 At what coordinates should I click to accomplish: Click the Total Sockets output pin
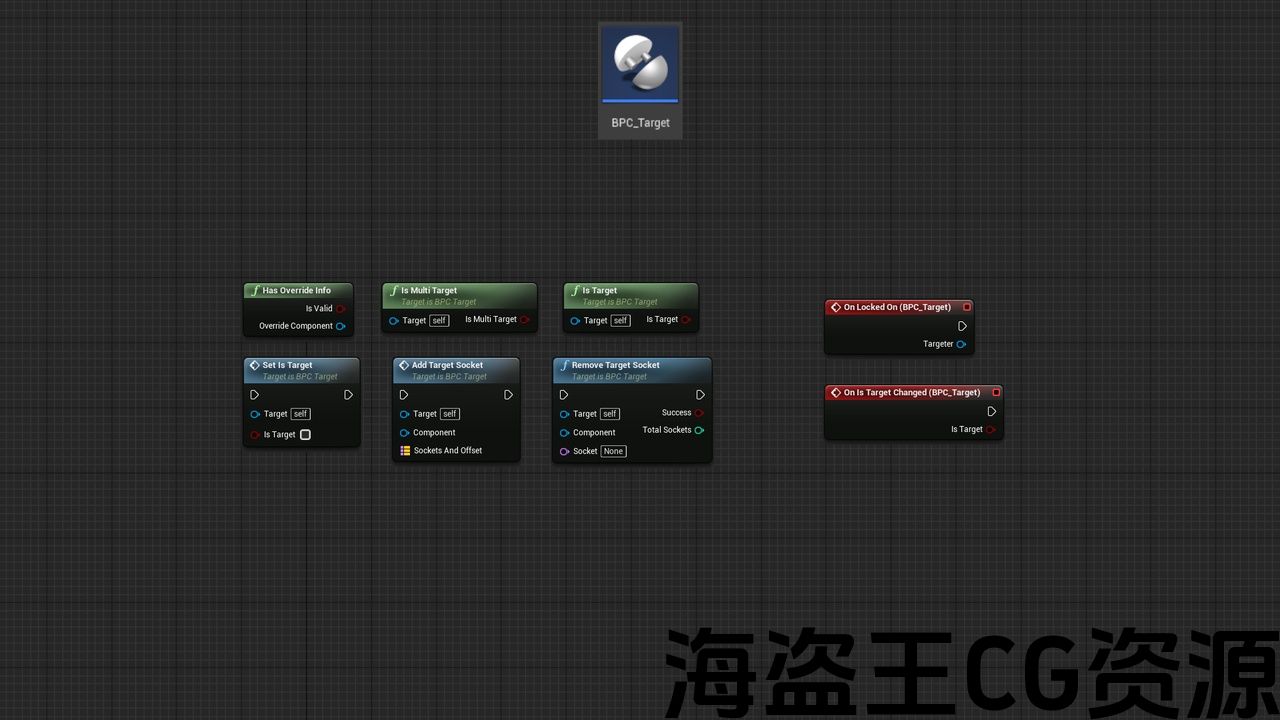coord(699,430)
